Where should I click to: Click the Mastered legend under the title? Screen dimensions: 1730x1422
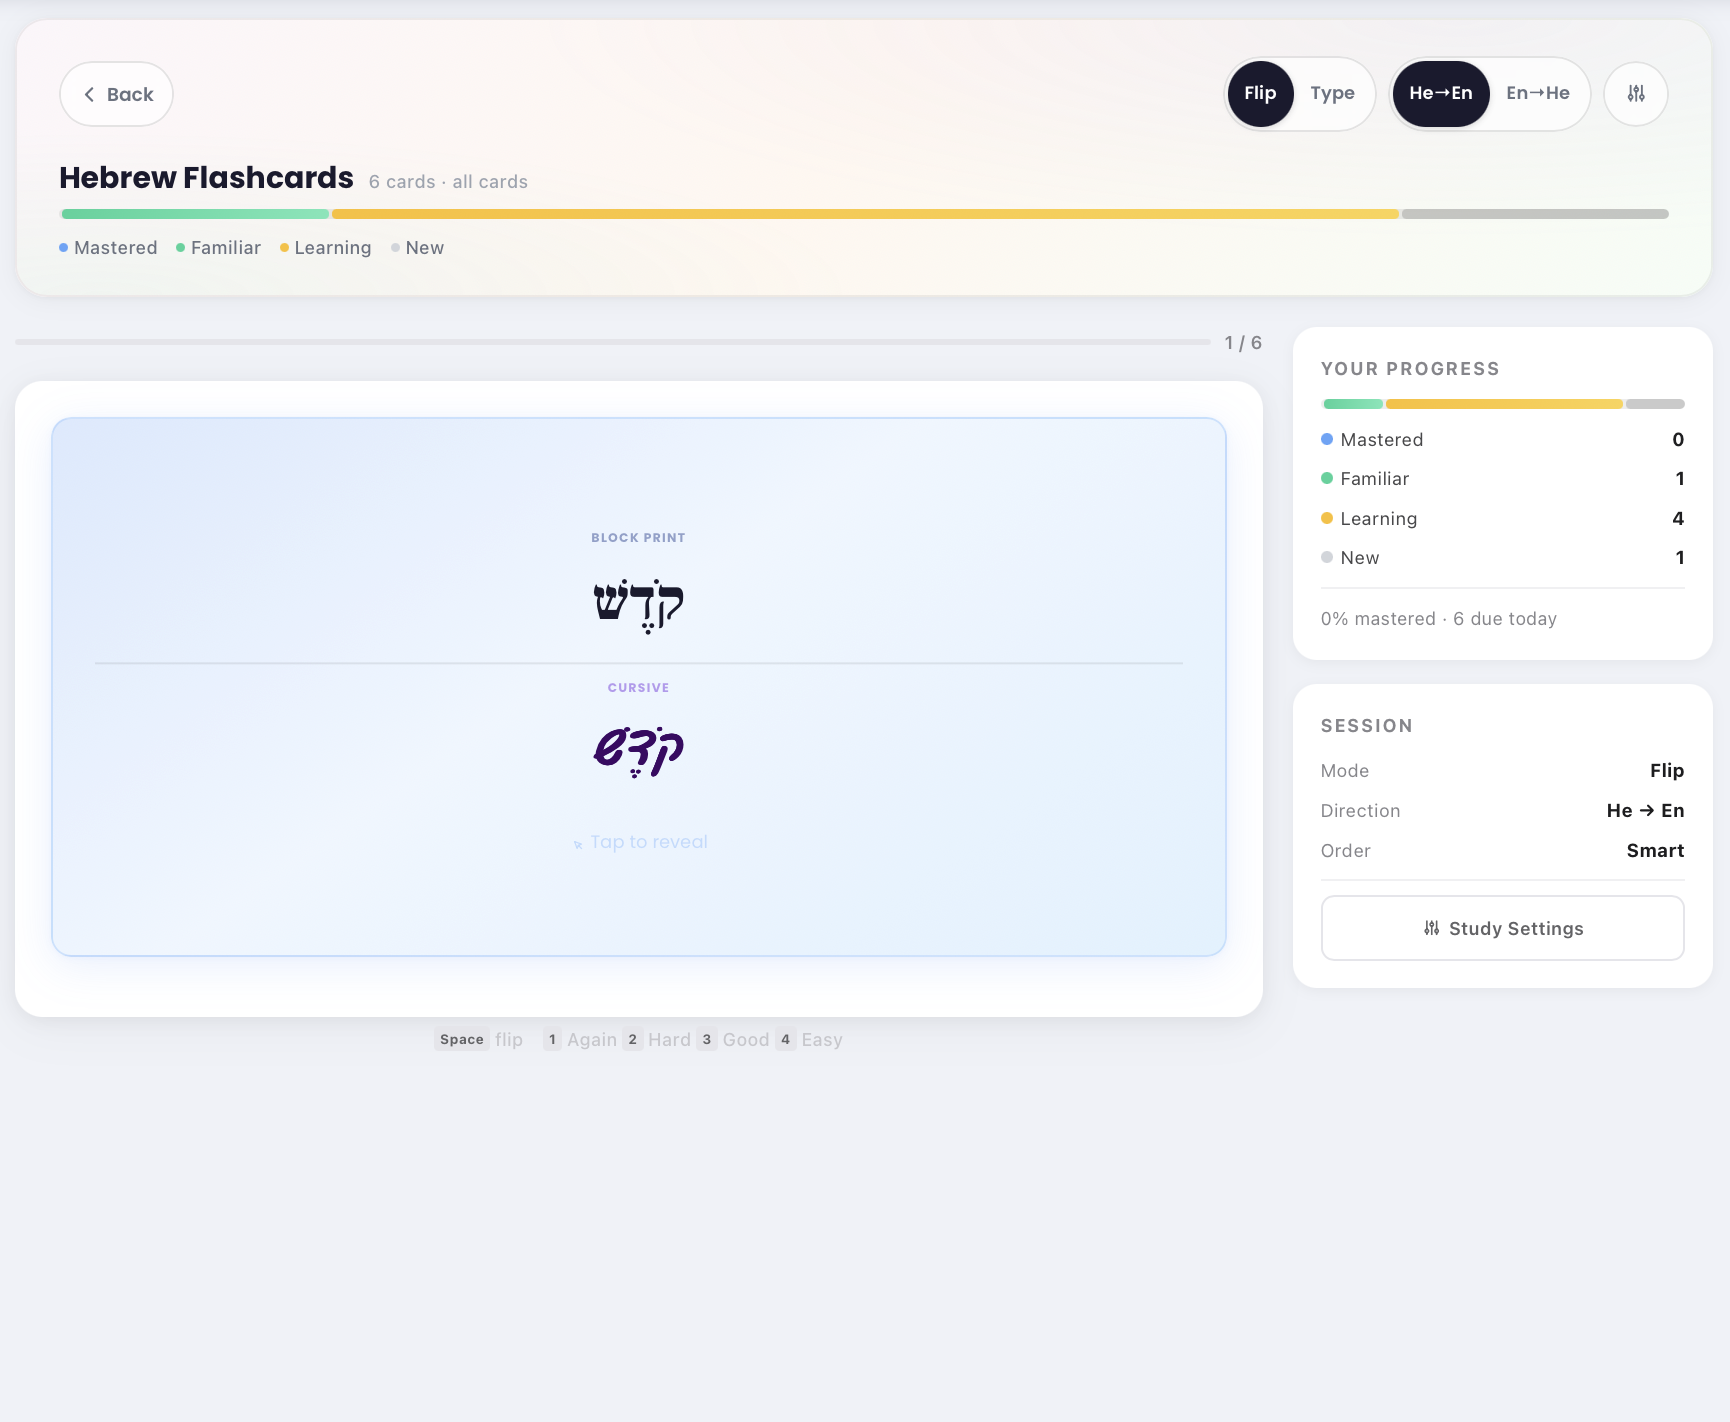point(108,248)
